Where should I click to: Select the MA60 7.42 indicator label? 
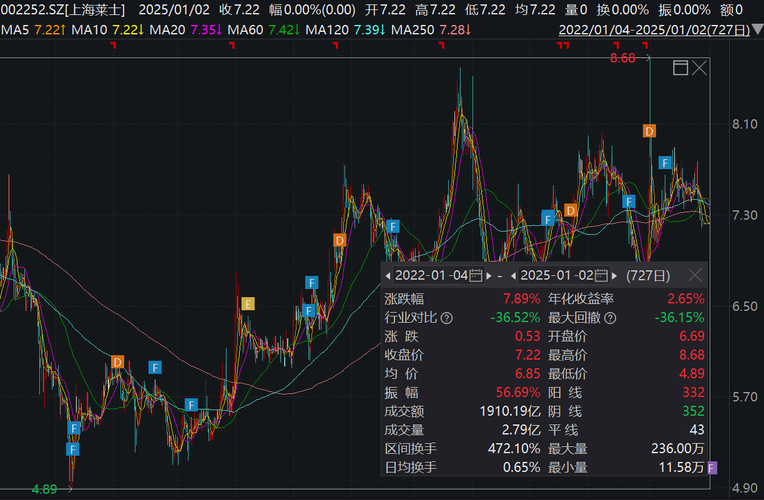[264, 30]
